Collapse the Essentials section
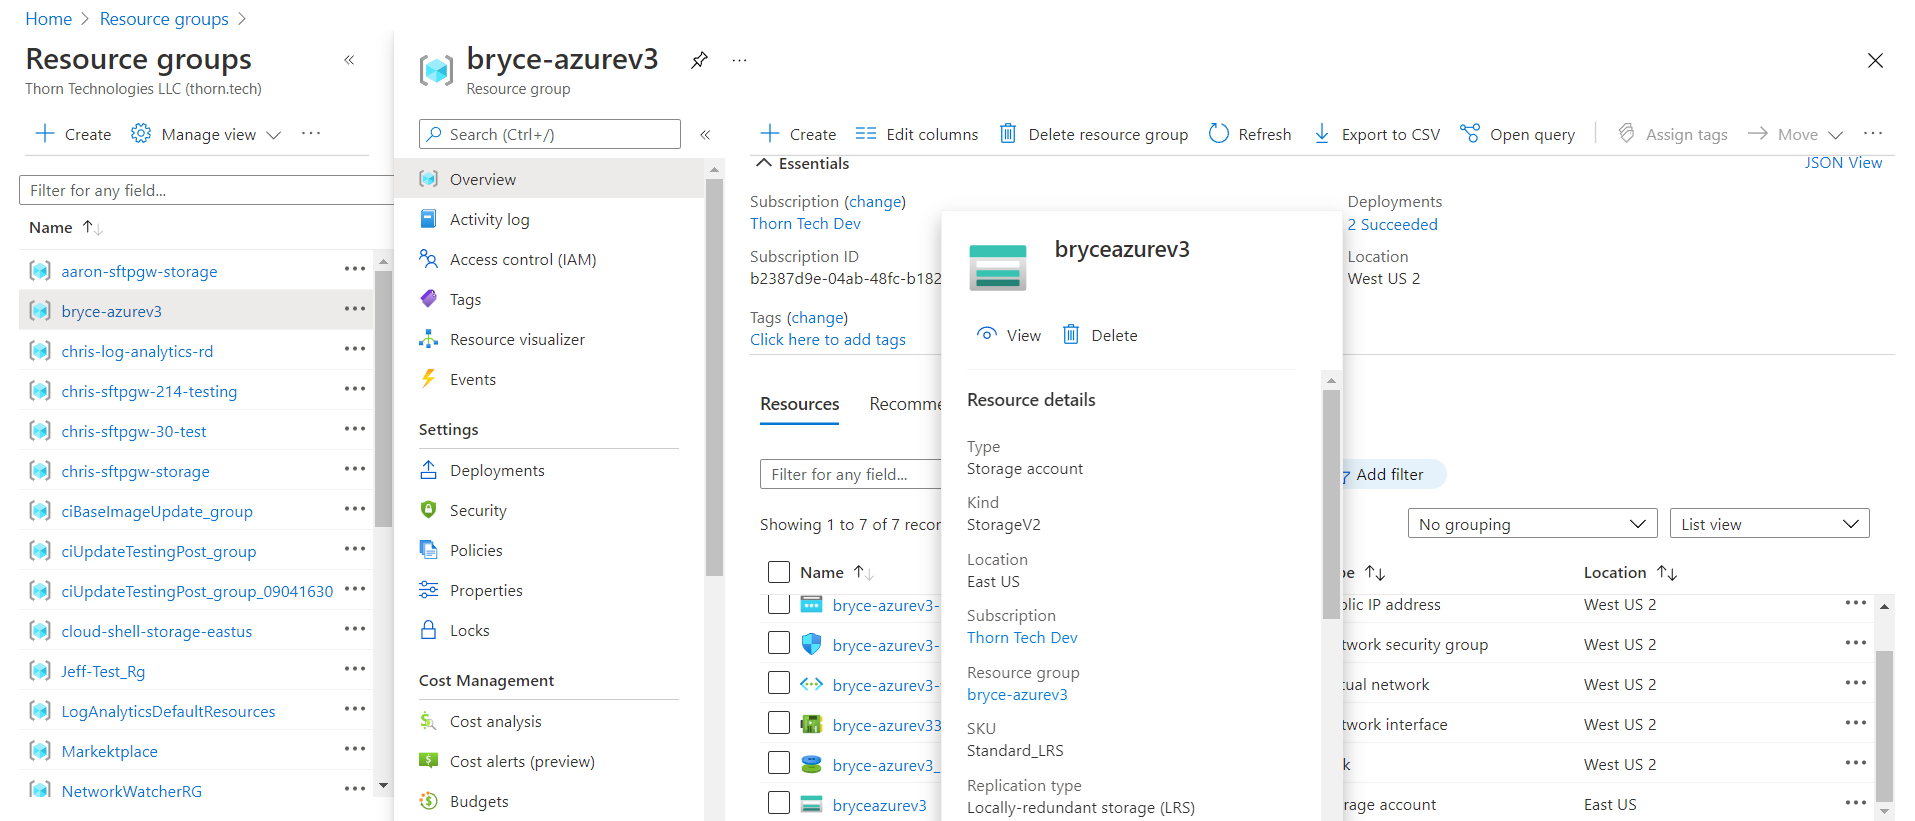Viewport: 1915px width, 821px height. click(x=764, y=163)
